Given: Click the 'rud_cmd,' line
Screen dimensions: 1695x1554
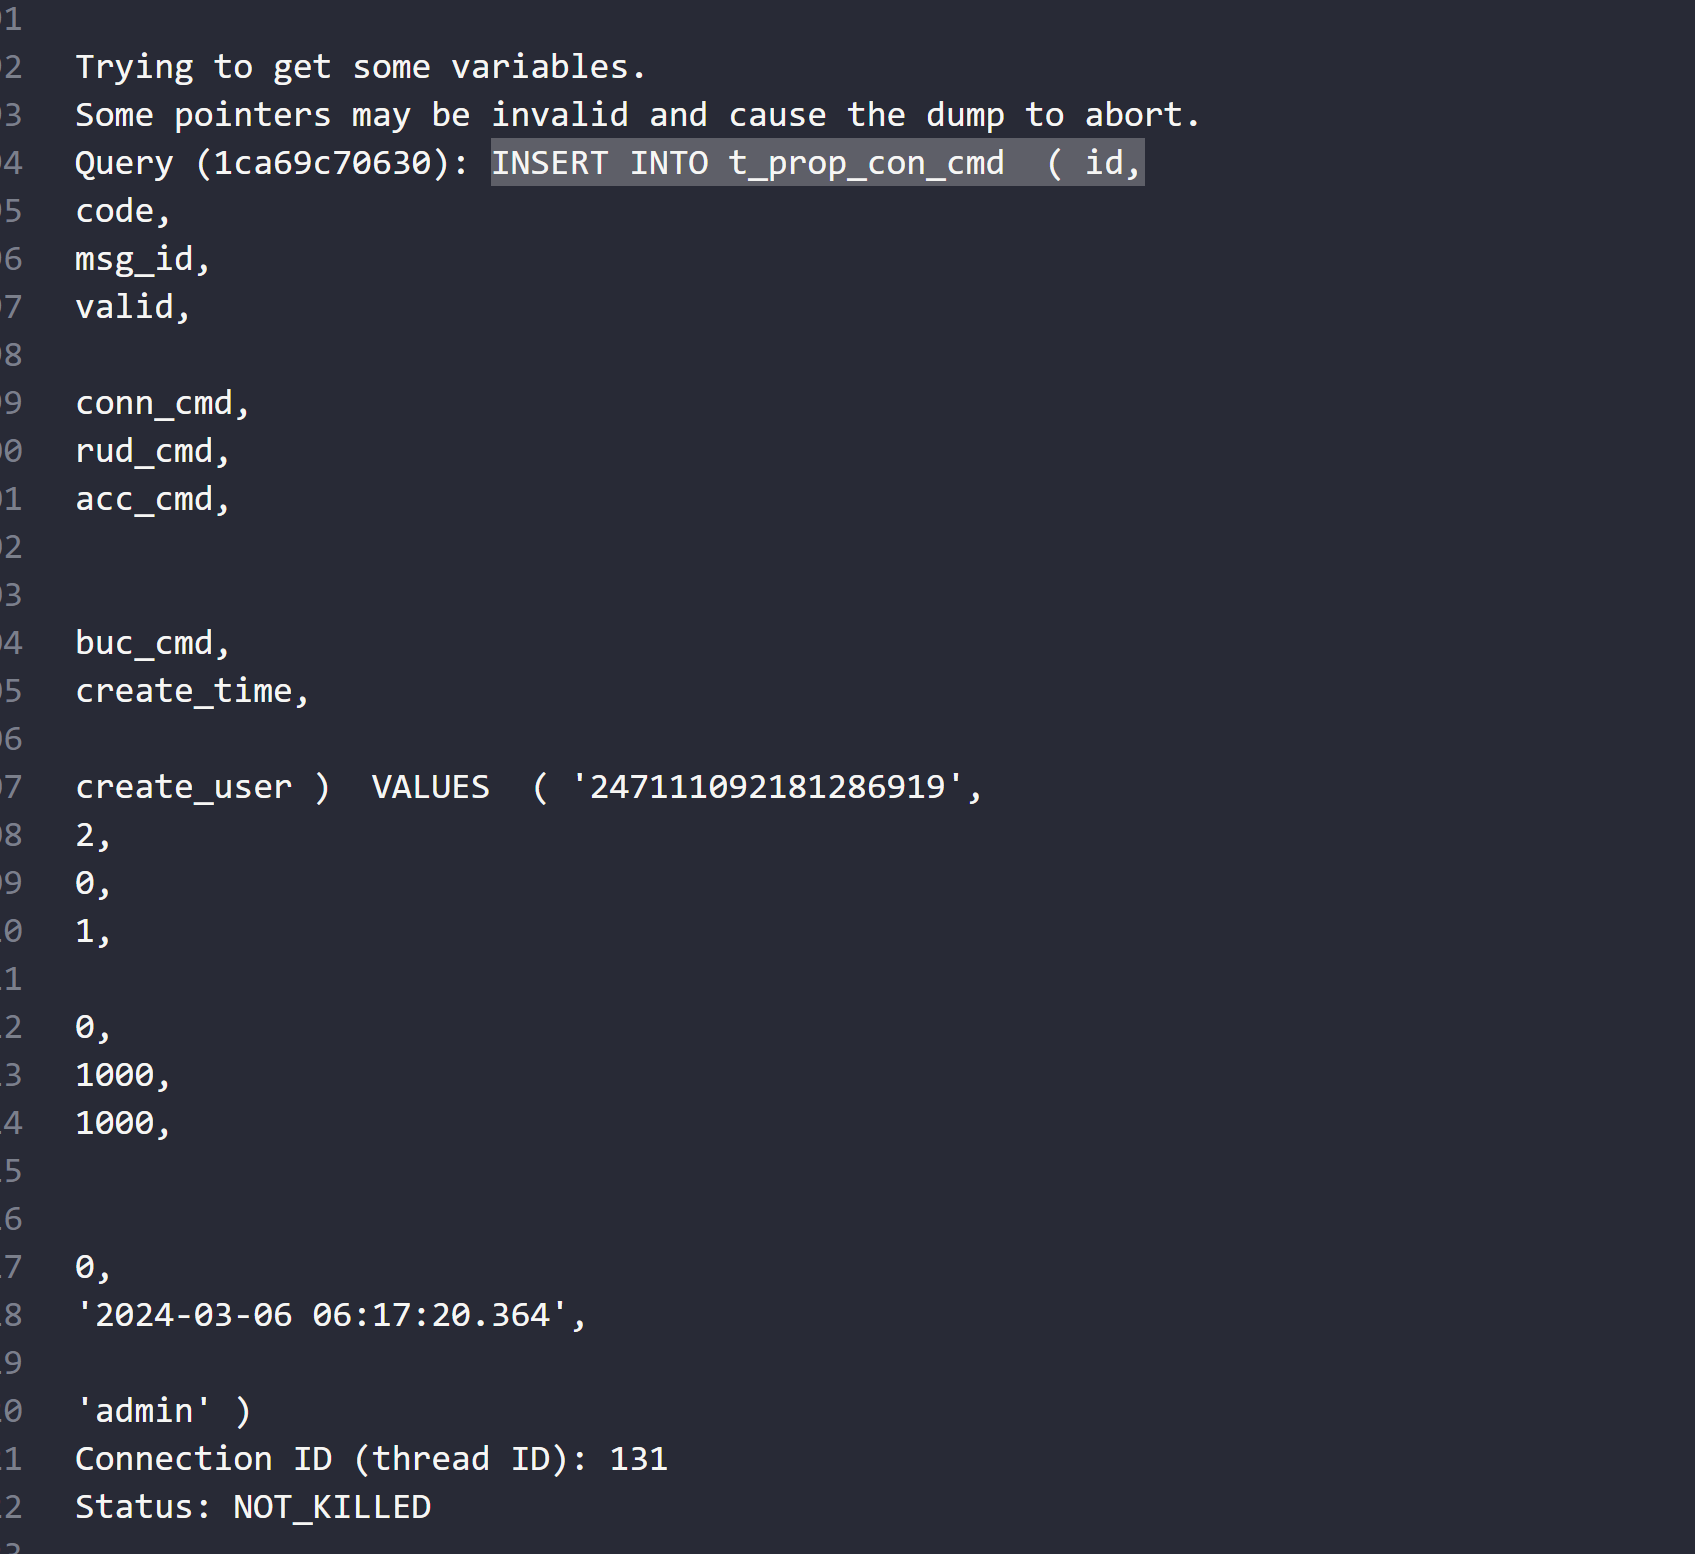Looking at the screenshot, I should pos(152,451).
